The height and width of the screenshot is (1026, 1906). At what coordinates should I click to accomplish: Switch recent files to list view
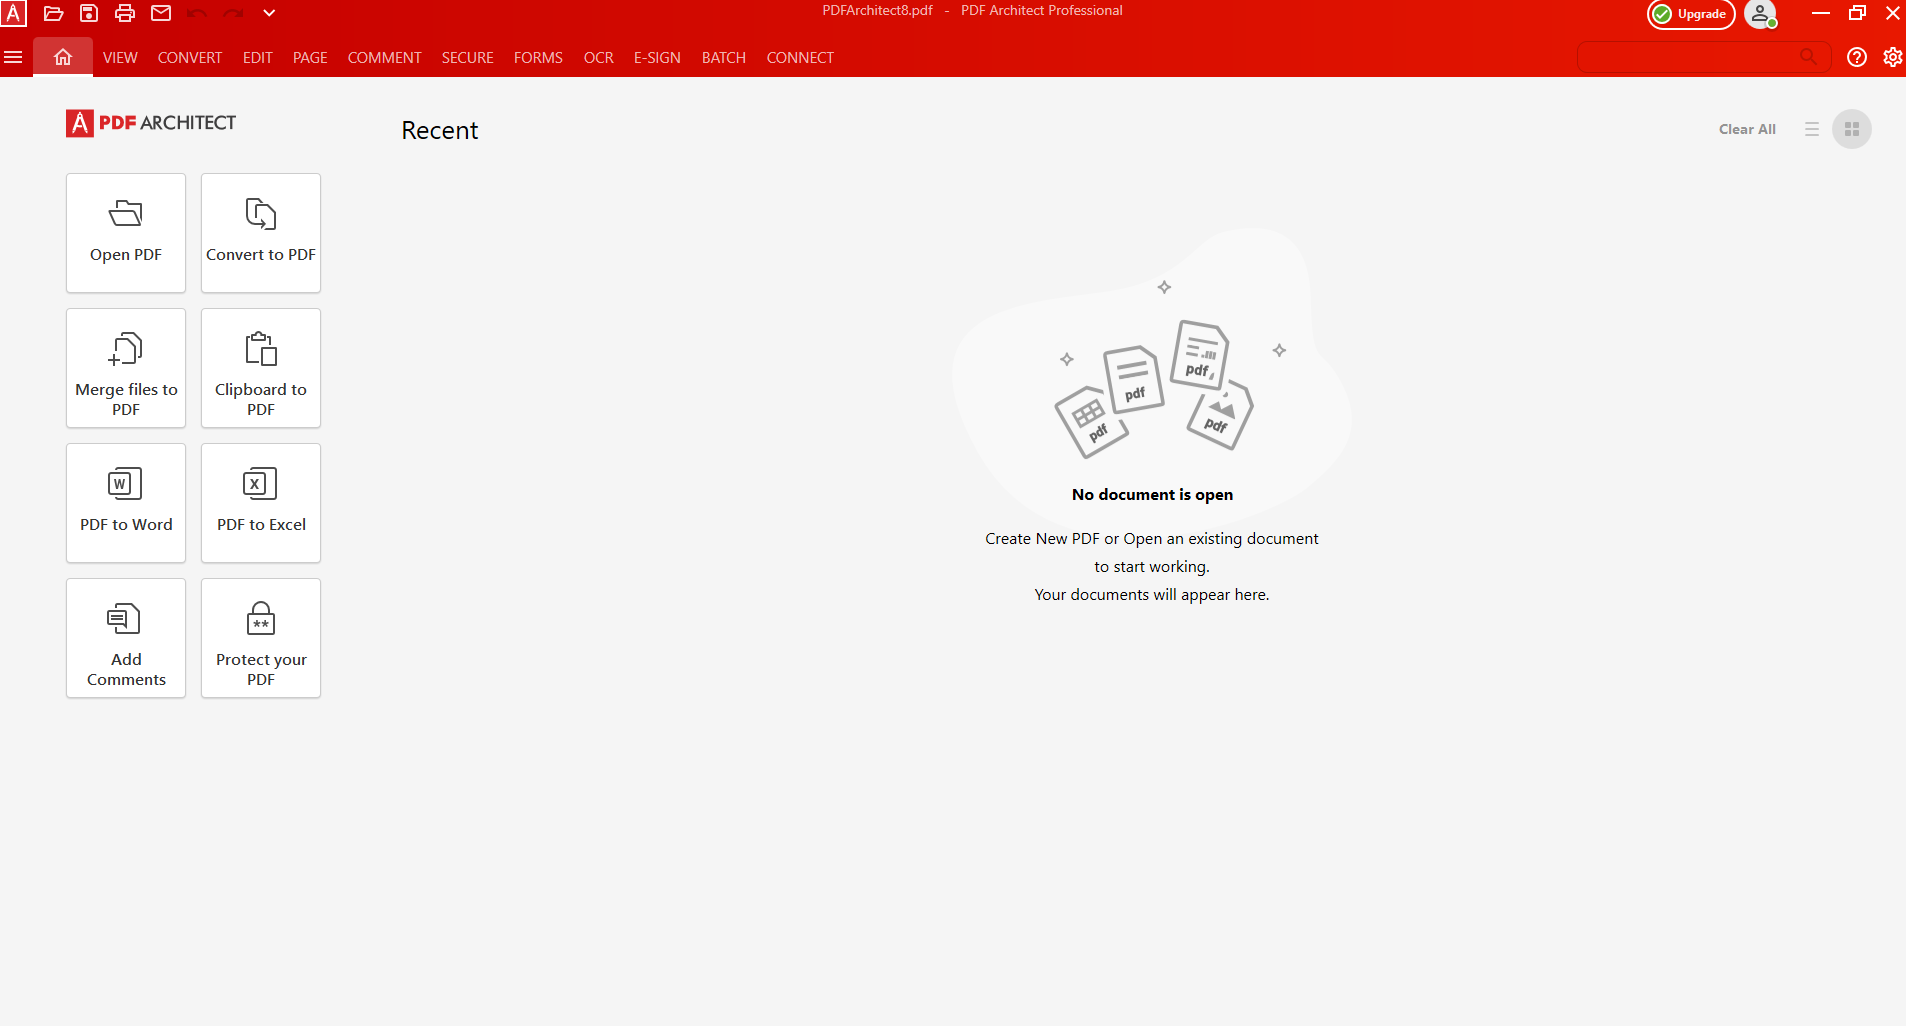click(x=1812, y=129)
